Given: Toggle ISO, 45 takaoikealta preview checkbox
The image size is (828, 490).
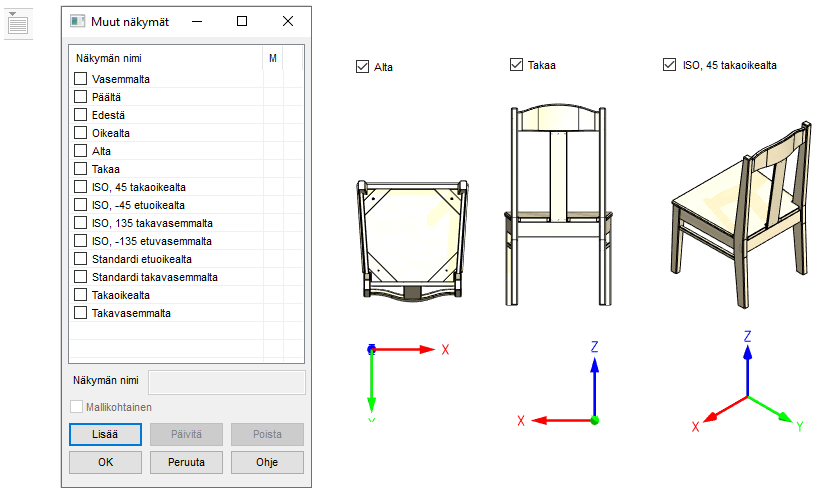Looking at the screenshot, I should (670, 65).
